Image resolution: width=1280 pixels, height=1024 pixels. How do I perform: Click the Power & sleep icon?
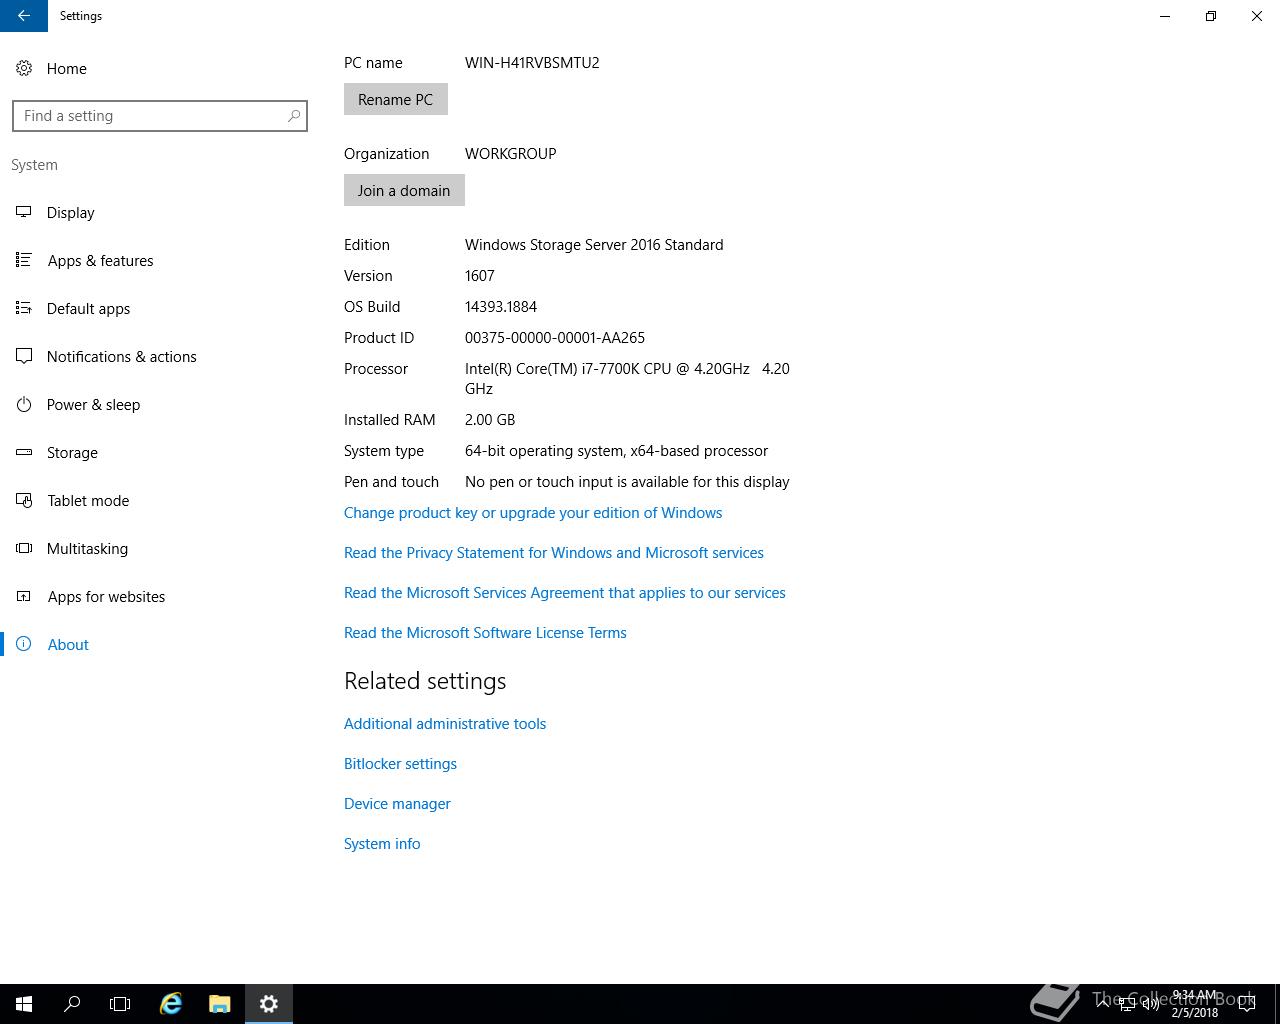tap(24, 404)
